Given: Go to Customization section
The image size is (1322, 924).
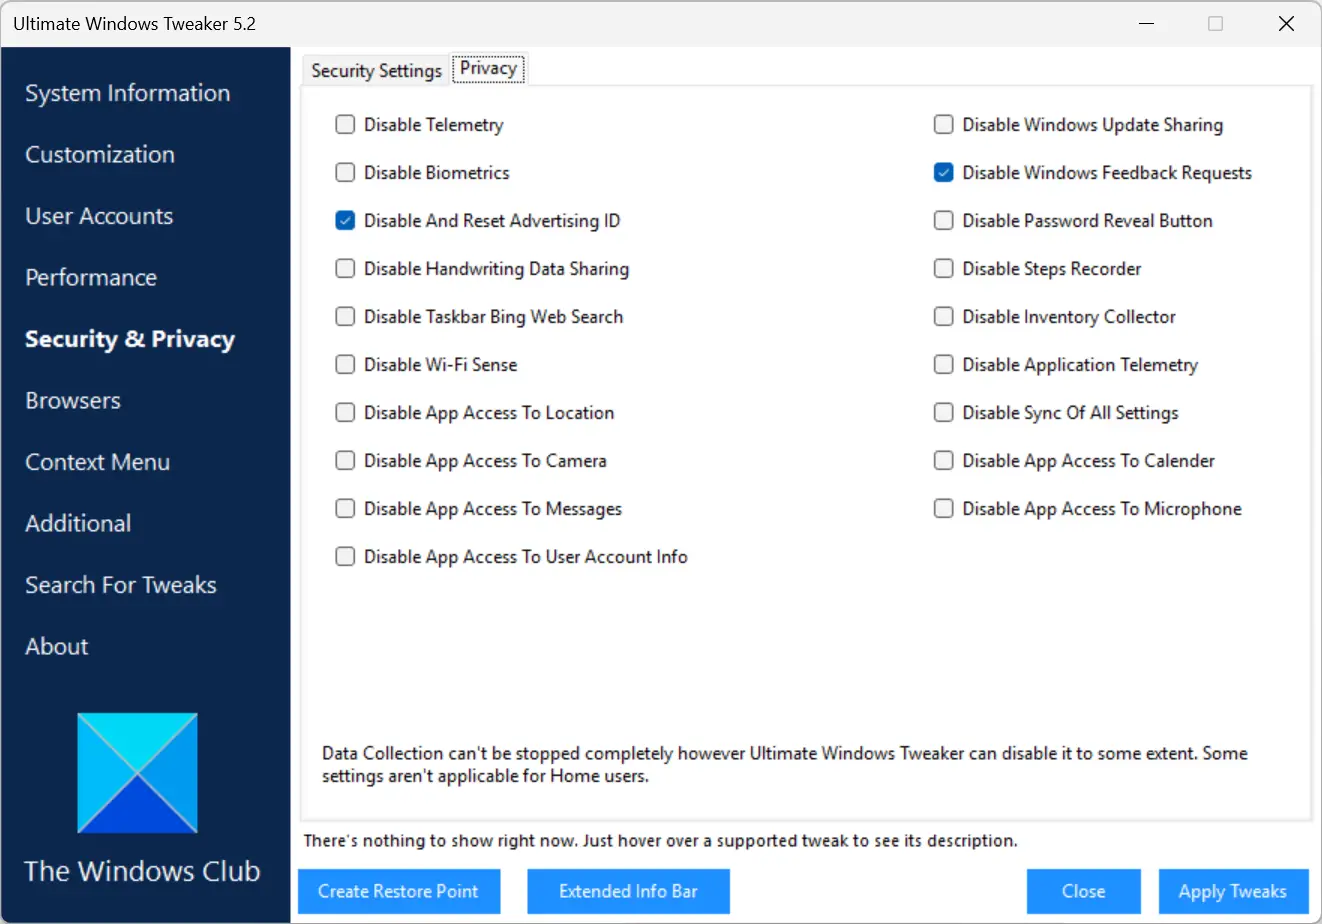Looking at the screenshot, I should click(100, 155).
